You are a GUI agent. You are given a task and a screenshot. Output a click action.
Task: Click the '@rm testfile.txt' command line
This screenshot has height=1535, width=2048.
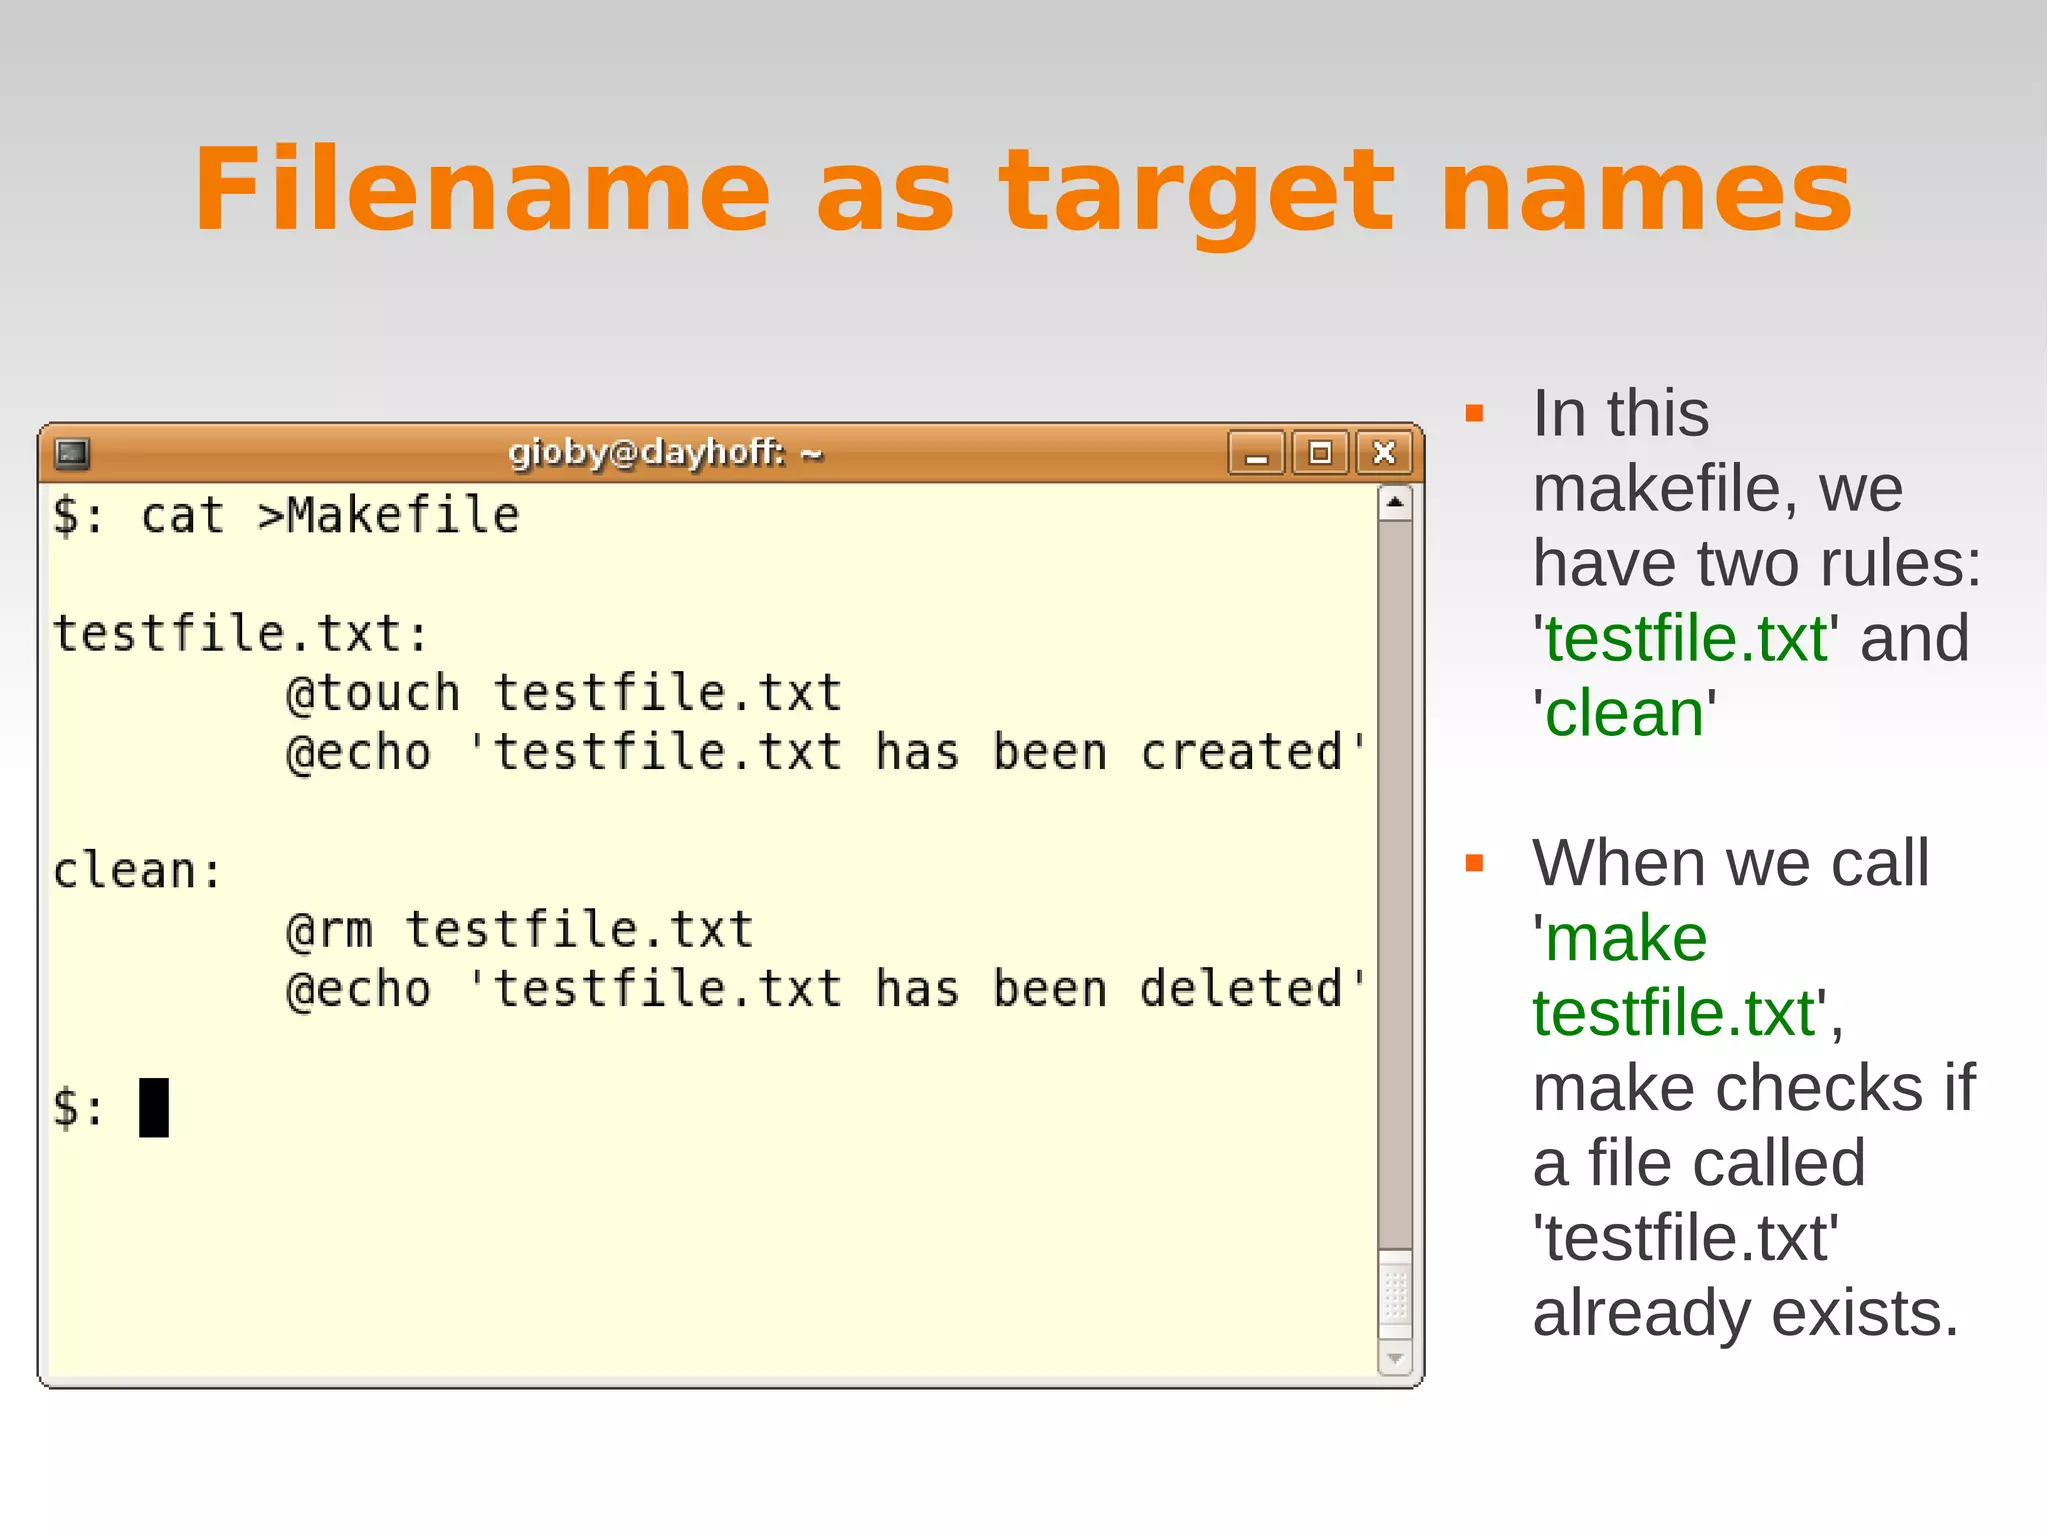coord(518,929)
